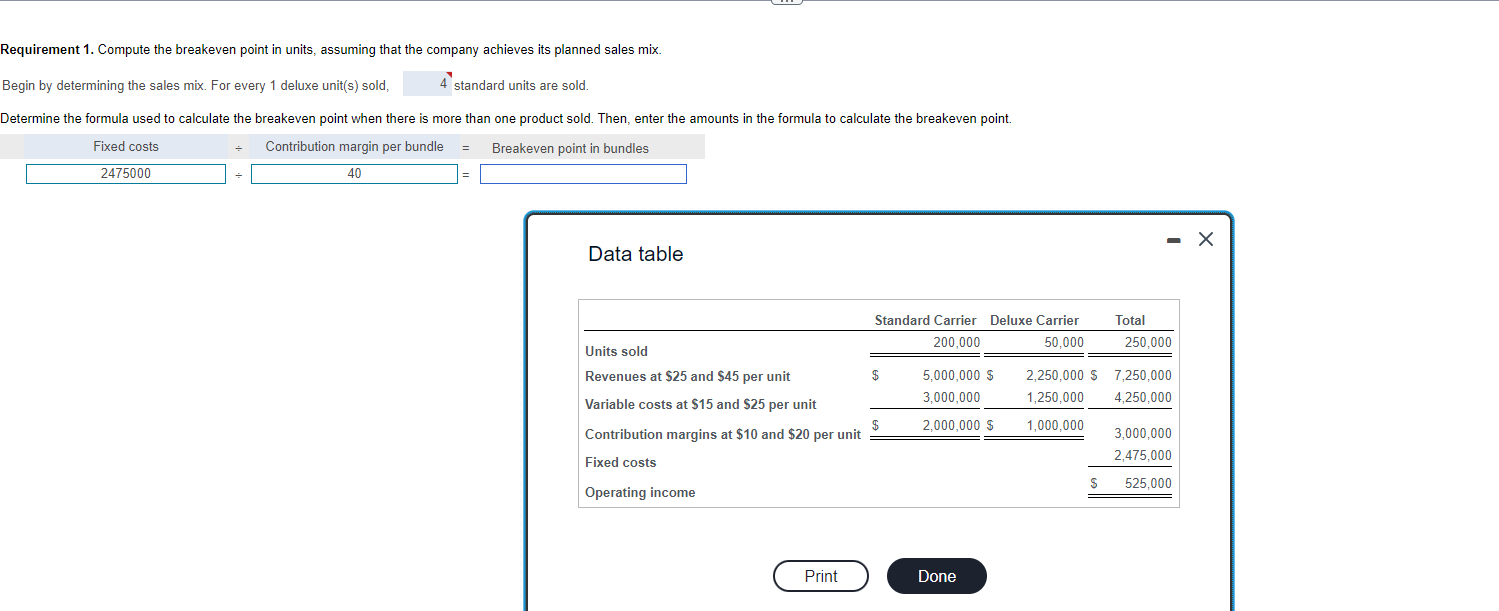The height and width of the screenshot is (611, 1499).
Task: Select the Fixed costs field showing 2475000
Action: tap(125, 173)
